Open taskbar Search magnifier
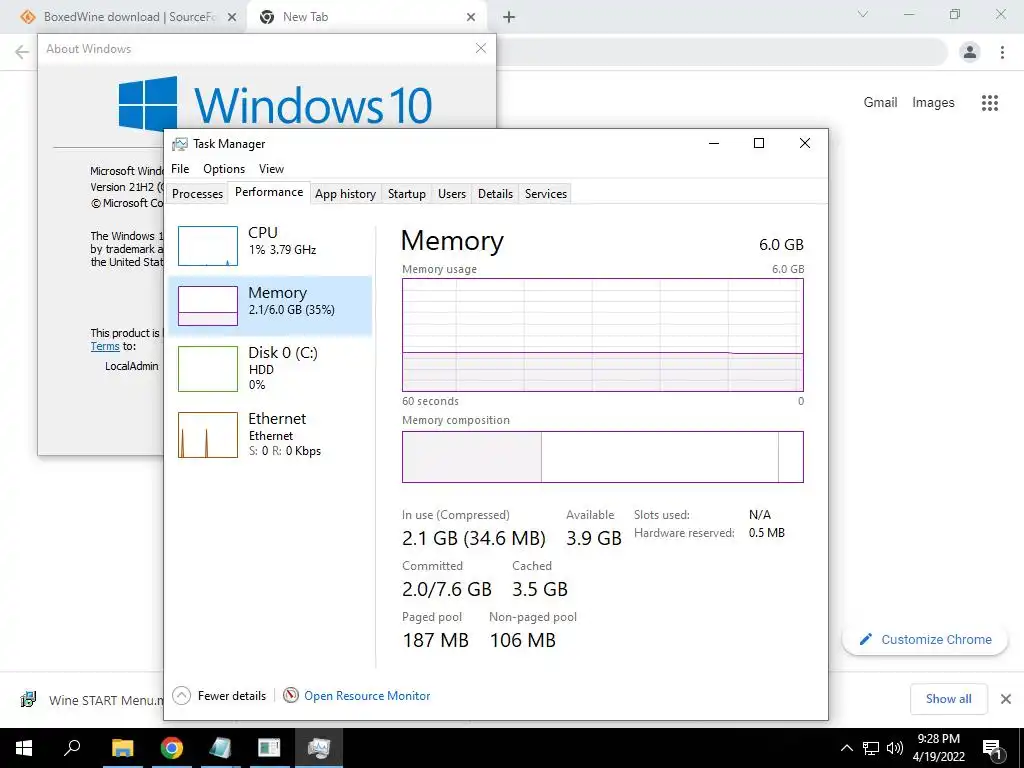The image size is (1024, 768). pyautogui.click(x=72, y=748)
